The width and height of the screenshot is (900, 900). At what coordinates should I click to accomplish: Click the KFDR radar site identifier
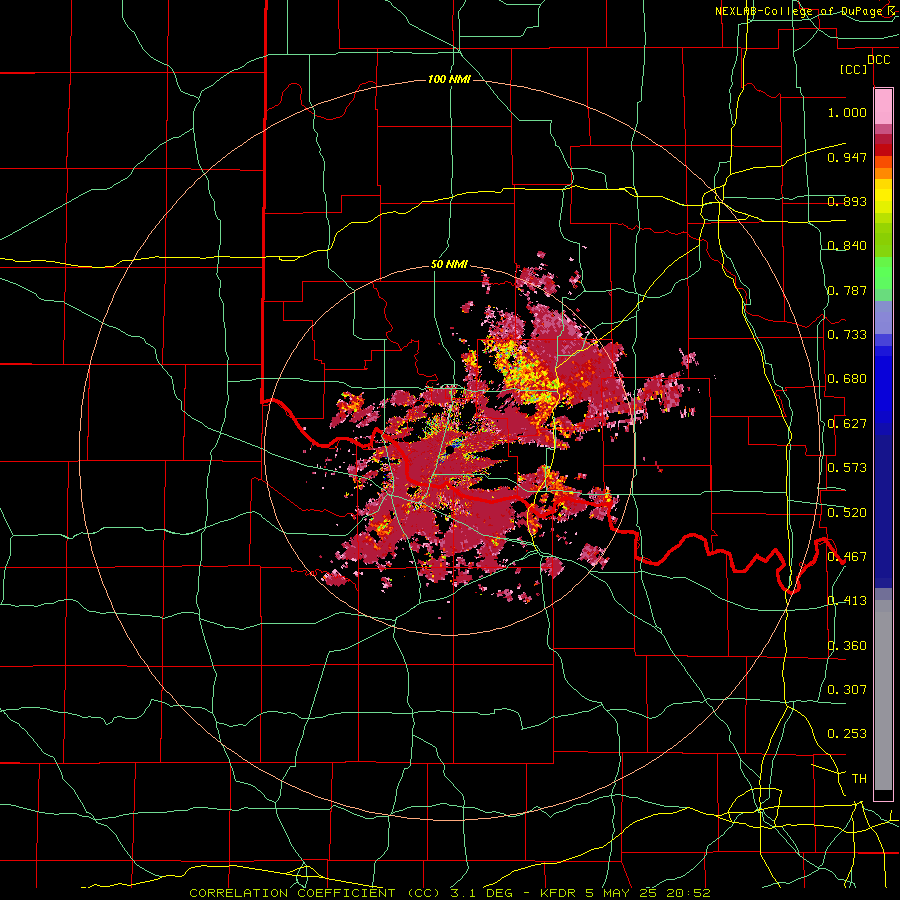[560, 893]
